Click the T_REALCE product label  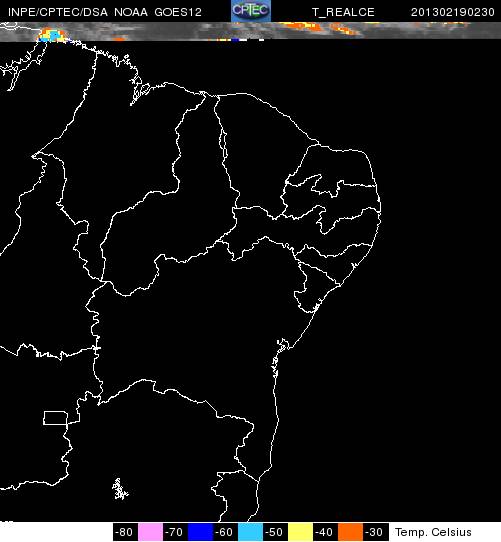point(343,12)
